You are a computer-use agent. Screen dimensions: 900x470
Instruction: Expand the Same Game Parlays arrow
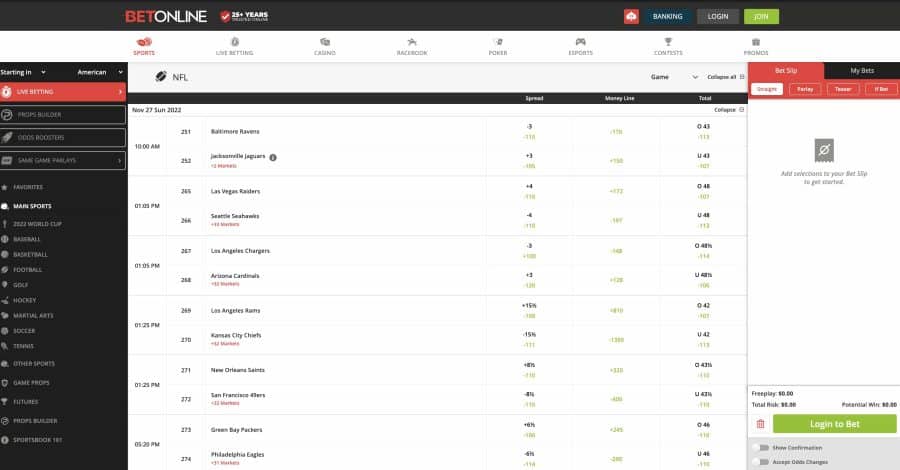[119, 161]
